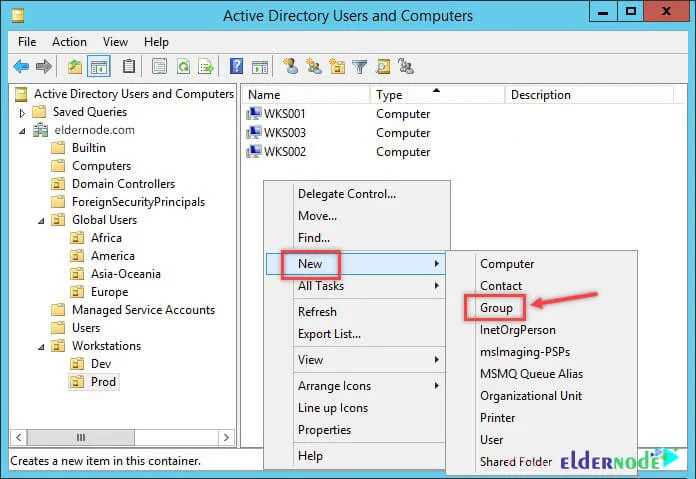
Task: Toggle the Show/Hide Action Pane icon
Action: tap(260, 67)
